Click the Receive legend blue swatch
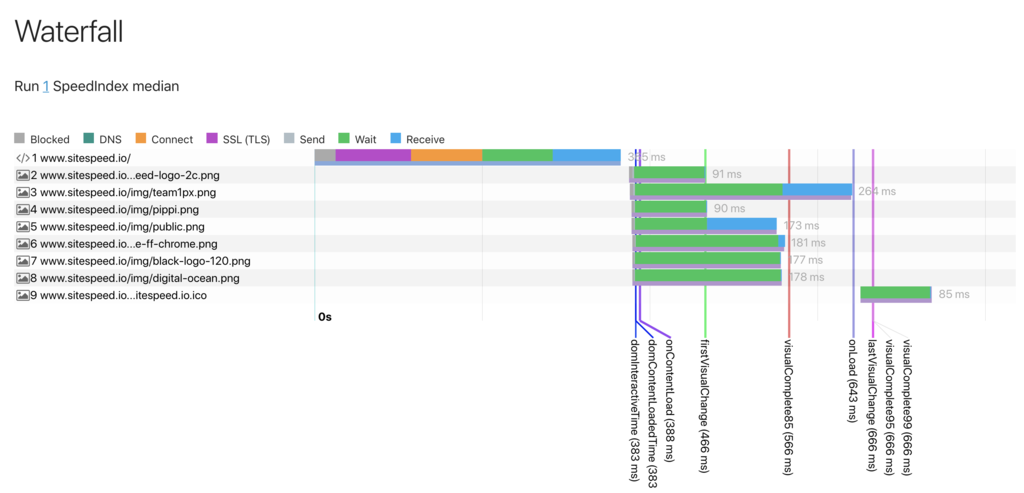 pos(395,138)
